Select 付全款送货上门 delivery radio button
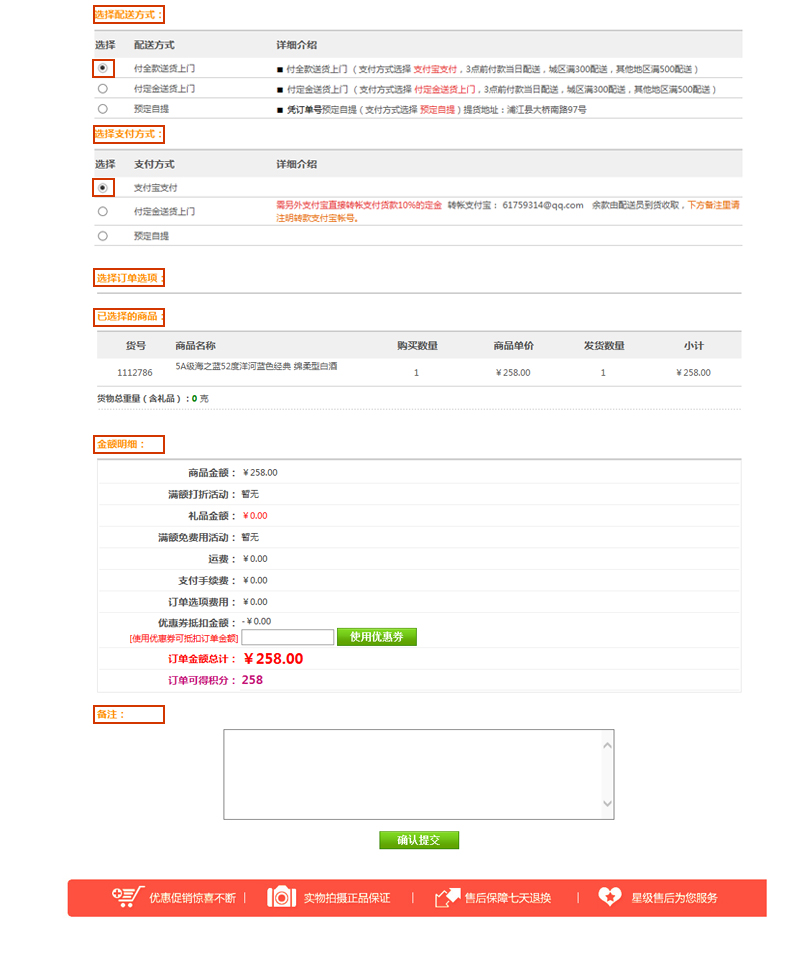 pos(102,68)
